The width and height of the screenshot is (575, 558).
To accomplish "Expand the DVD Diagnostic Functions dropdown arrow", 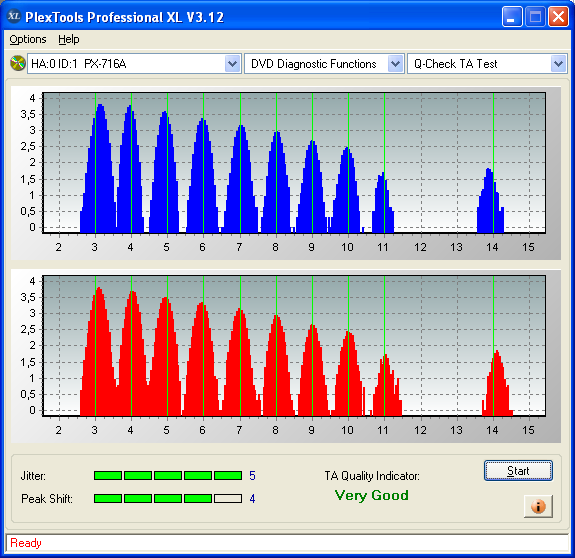I will pos(395,63).
